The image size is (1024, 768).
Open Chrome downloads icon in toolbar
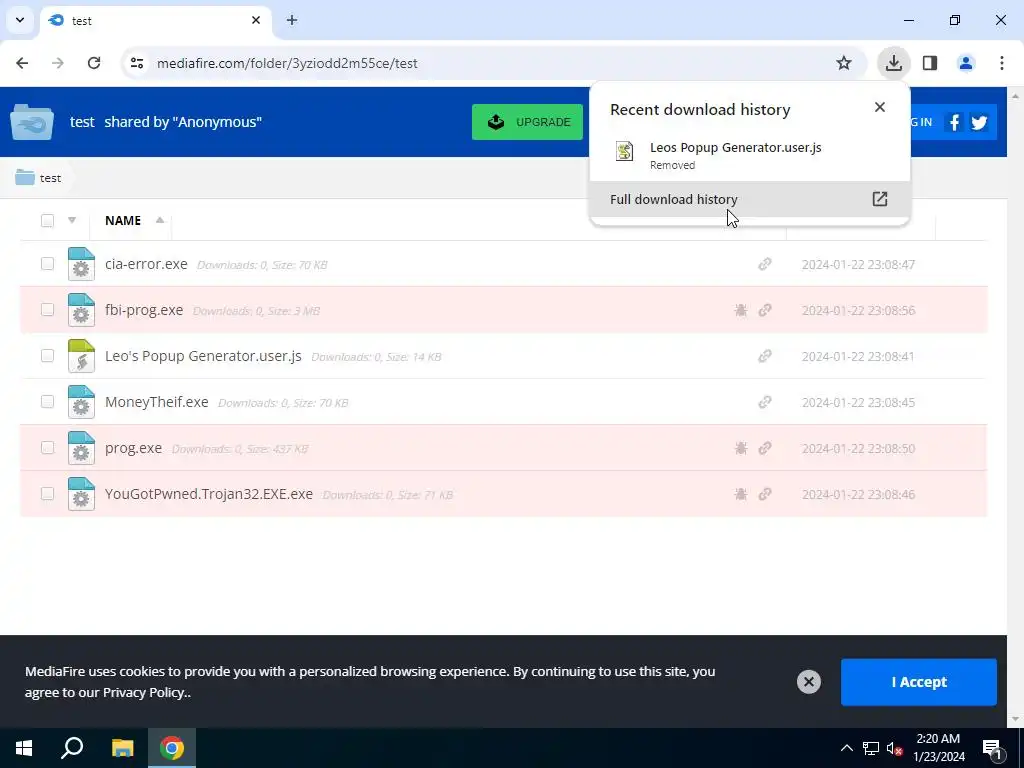(893, 63)
